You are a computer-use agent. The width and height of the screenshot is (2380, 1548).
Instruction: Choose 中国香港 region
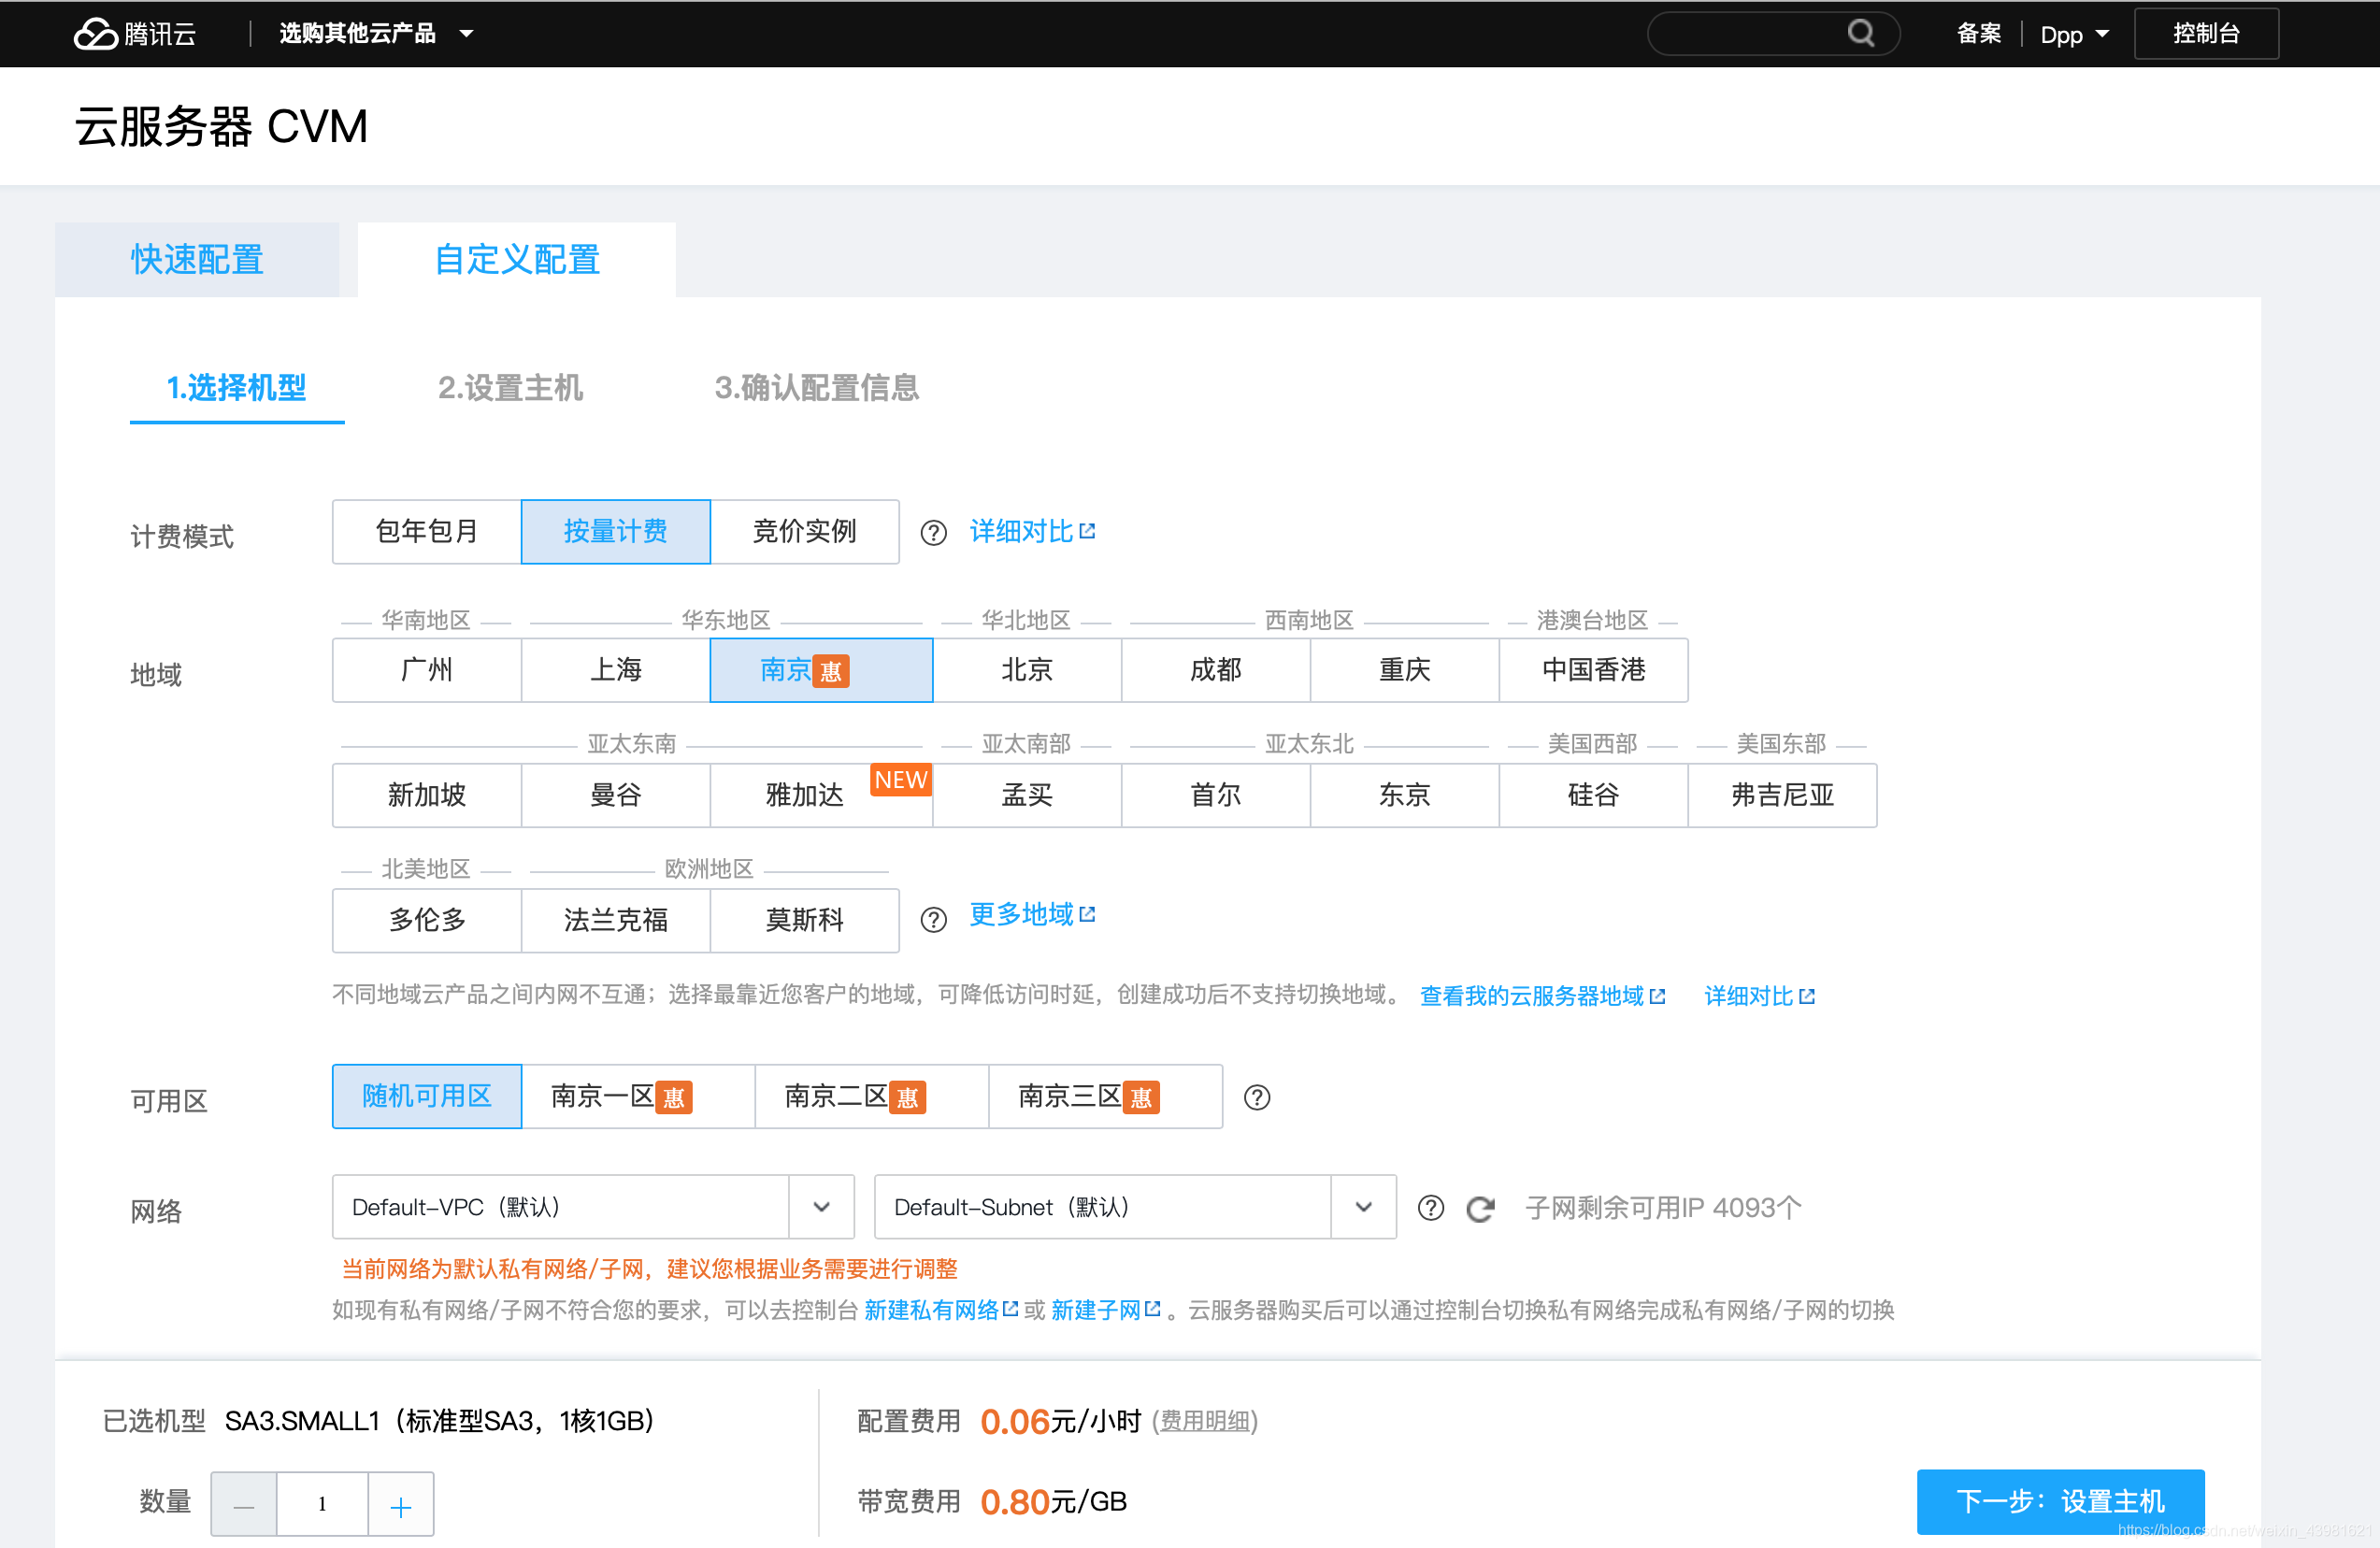tap(1594, 670)
